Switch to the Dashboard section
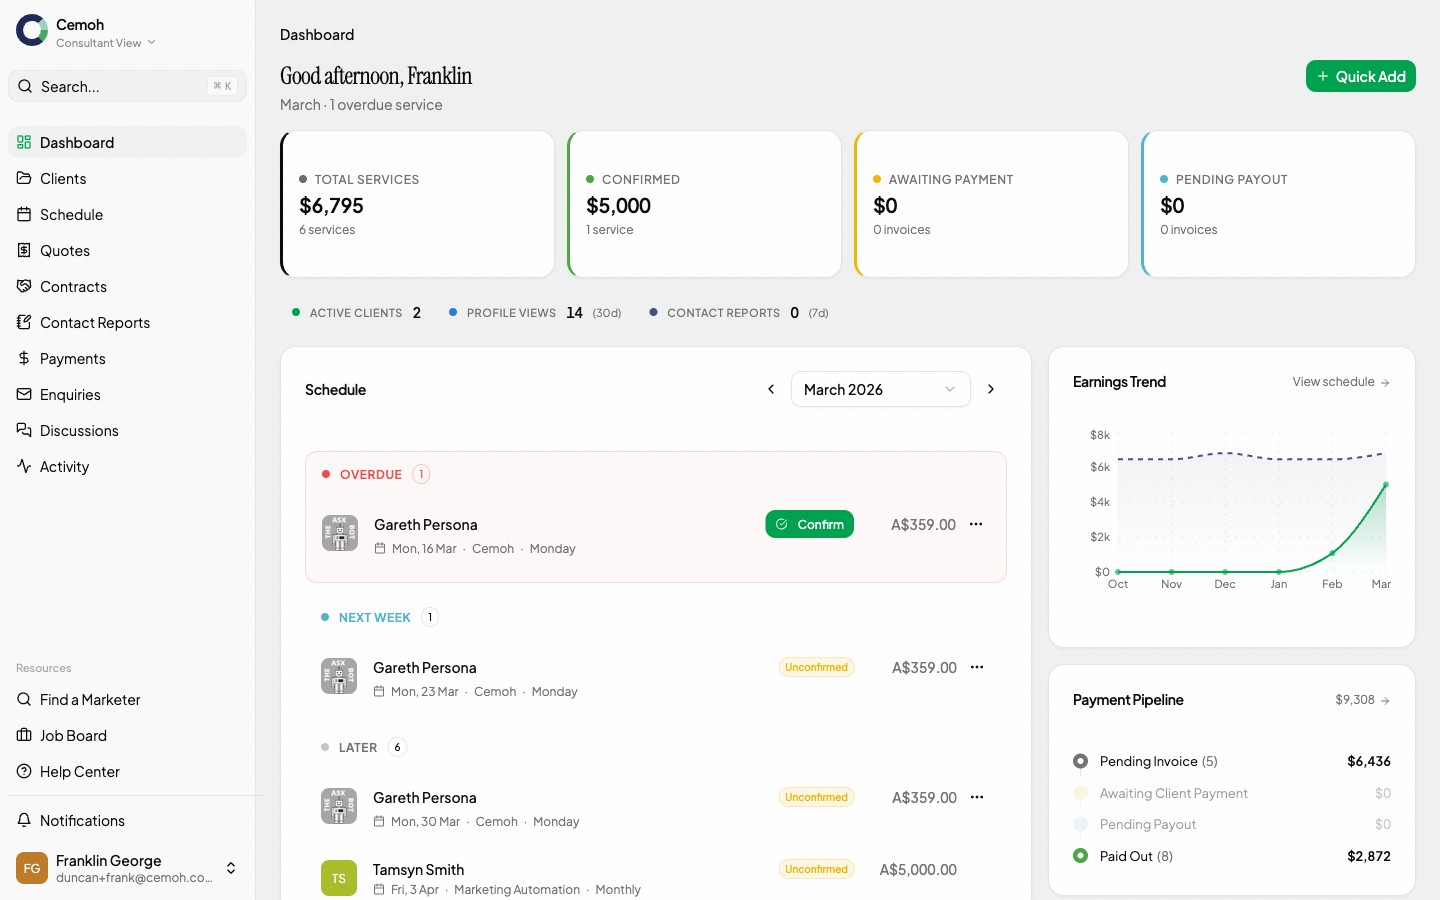The height and width of the screenshot is (900, 1440). coord(76,142)
